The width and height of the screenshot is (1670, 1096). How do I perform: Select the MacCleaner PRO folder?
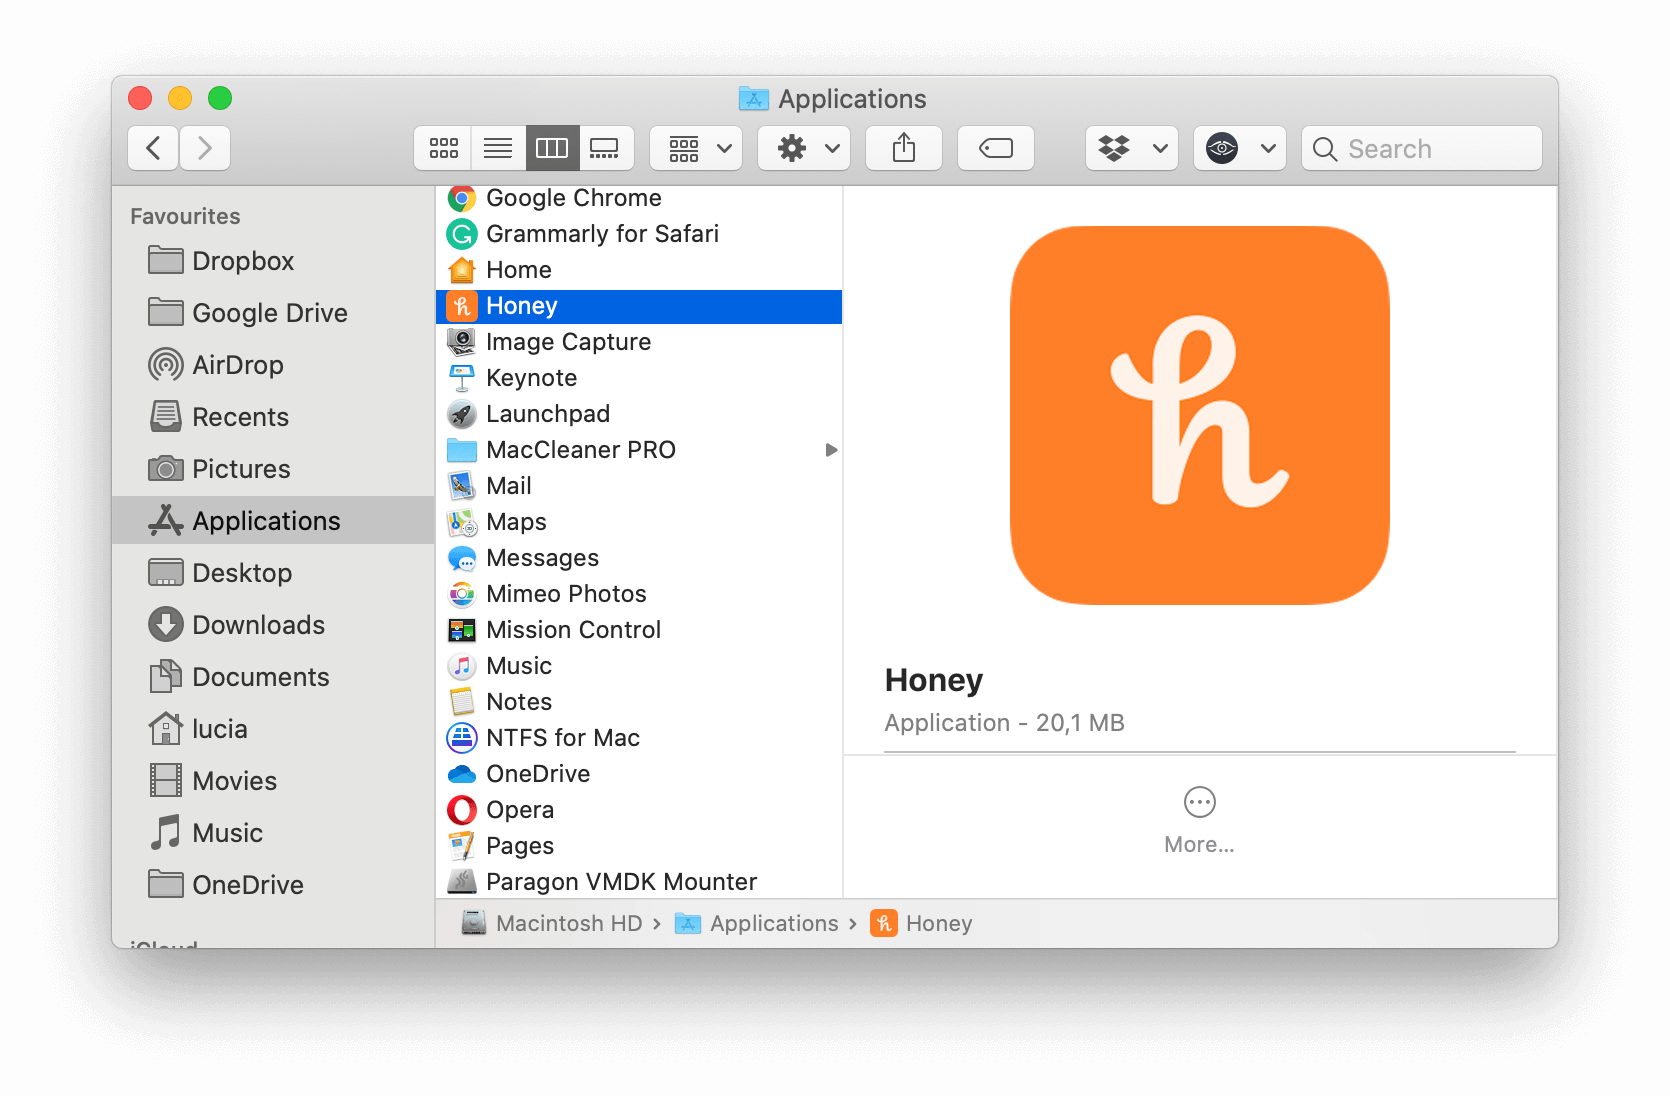coord(639,450)
